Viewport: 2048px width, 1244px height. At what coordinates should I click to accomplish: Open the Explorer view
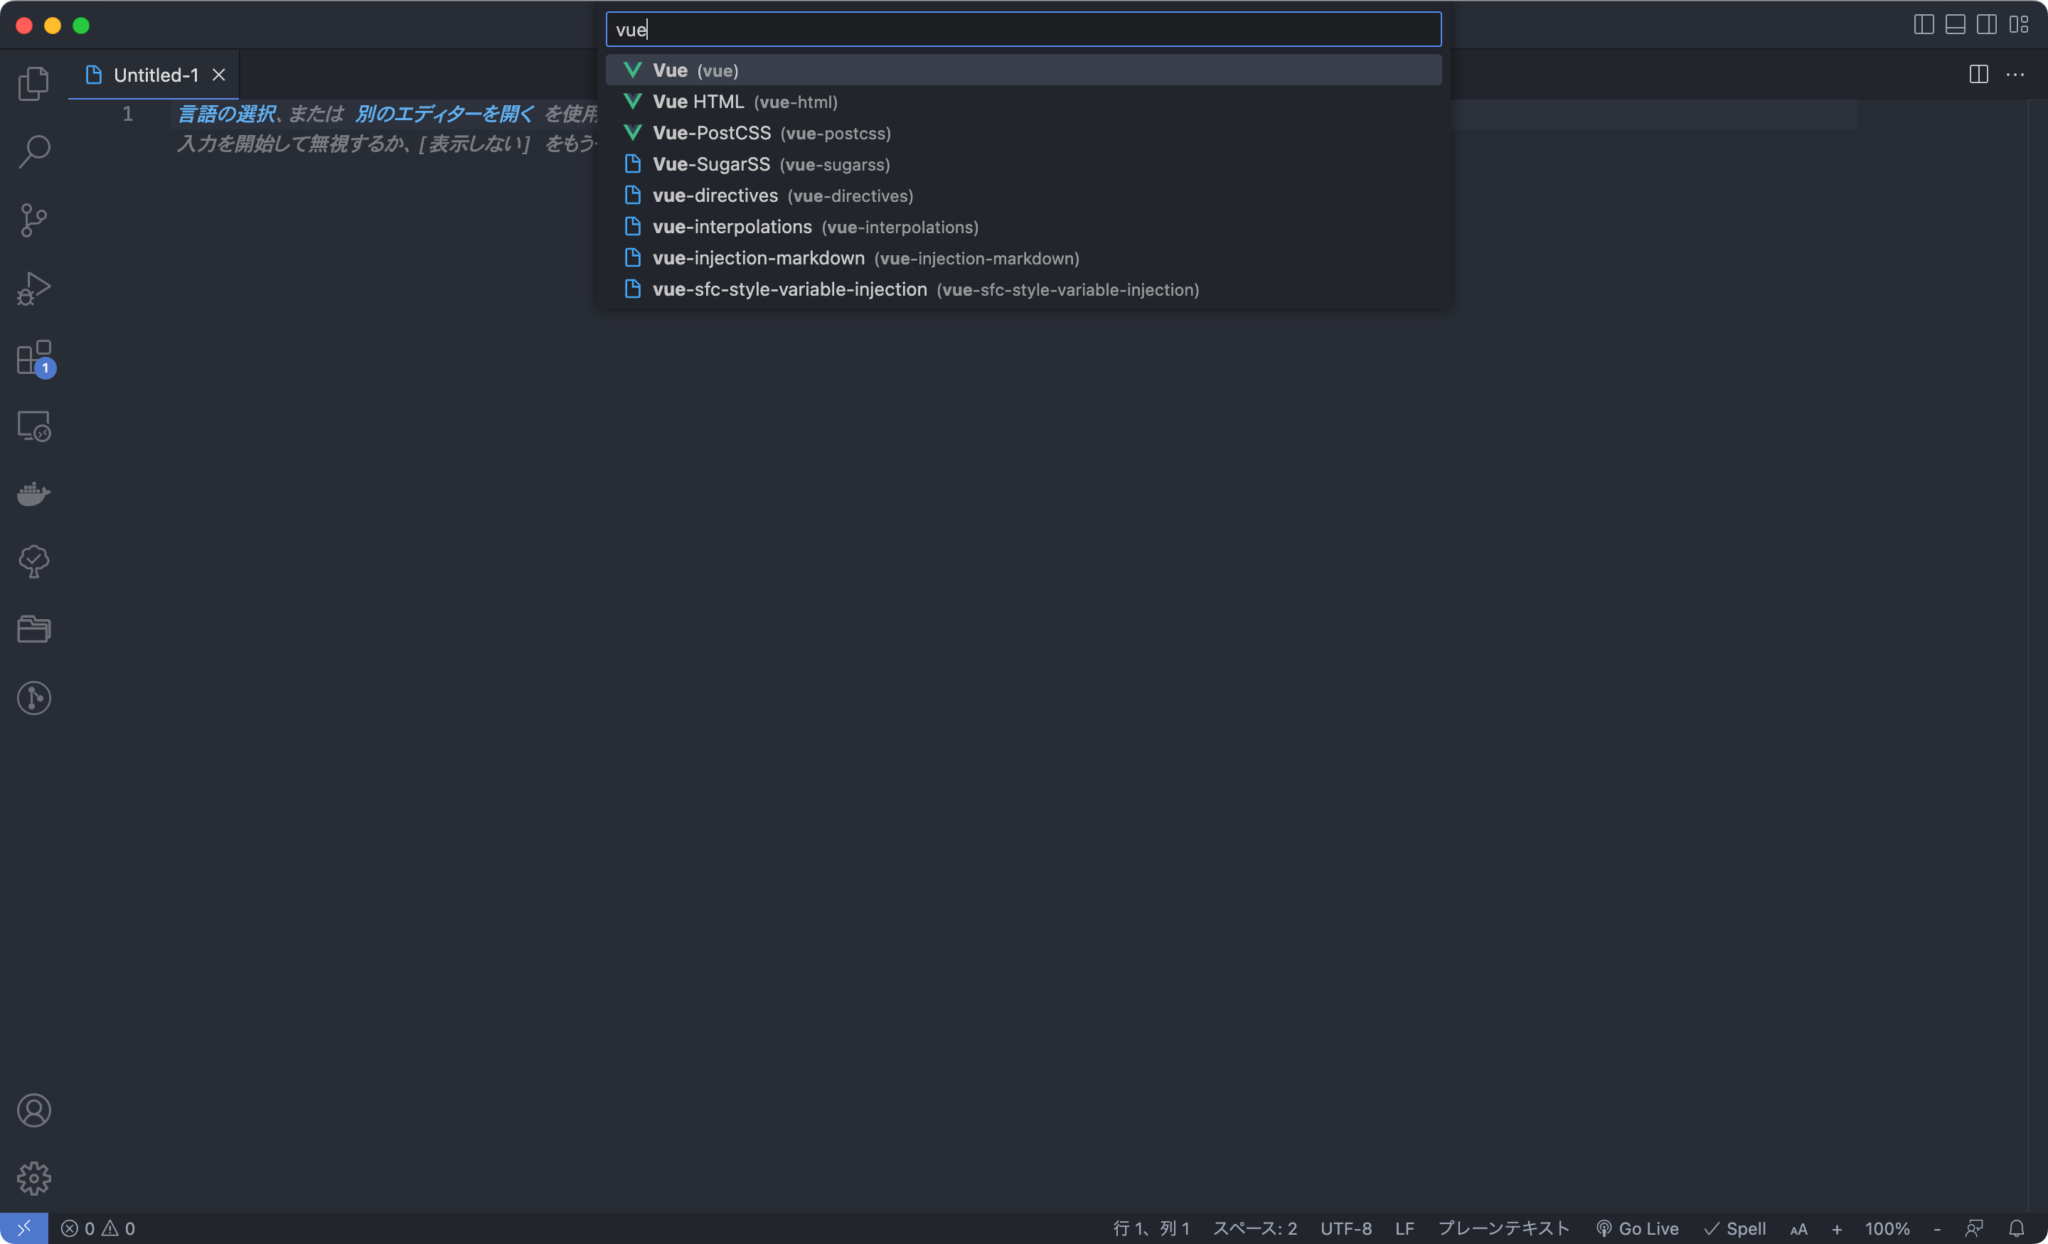coord(33,84)
